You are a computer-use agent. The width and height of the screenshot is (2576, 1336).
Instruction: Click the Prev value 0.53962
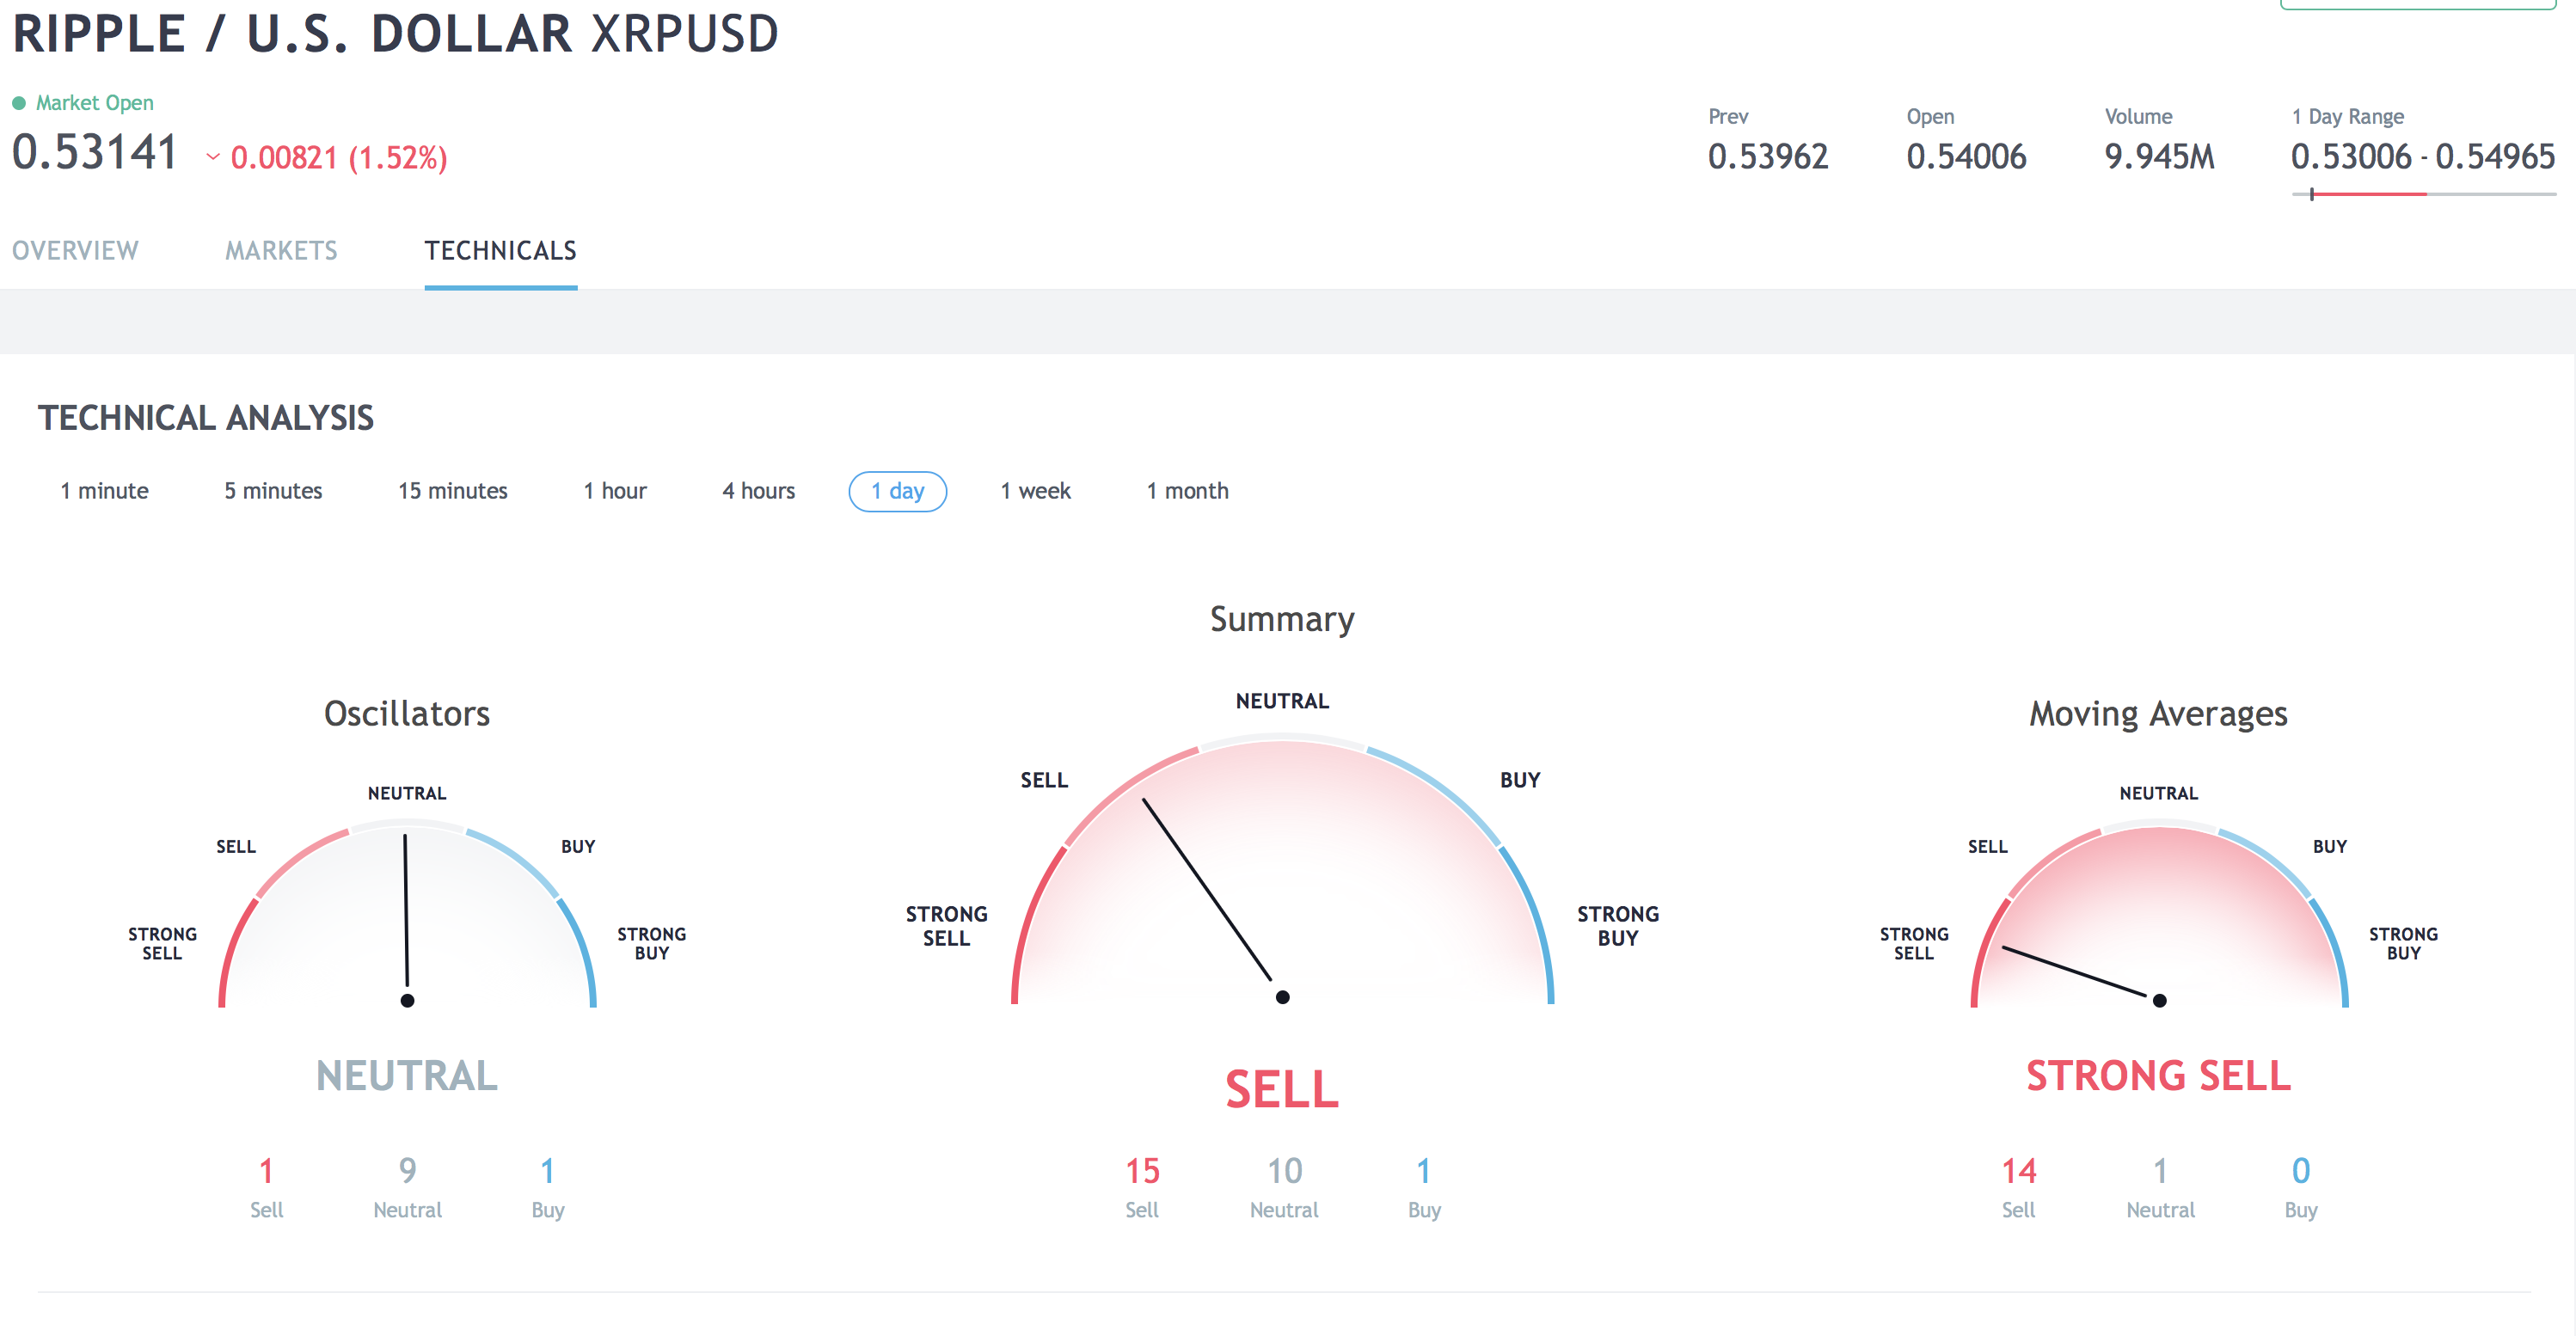[x=1767, y=157]
